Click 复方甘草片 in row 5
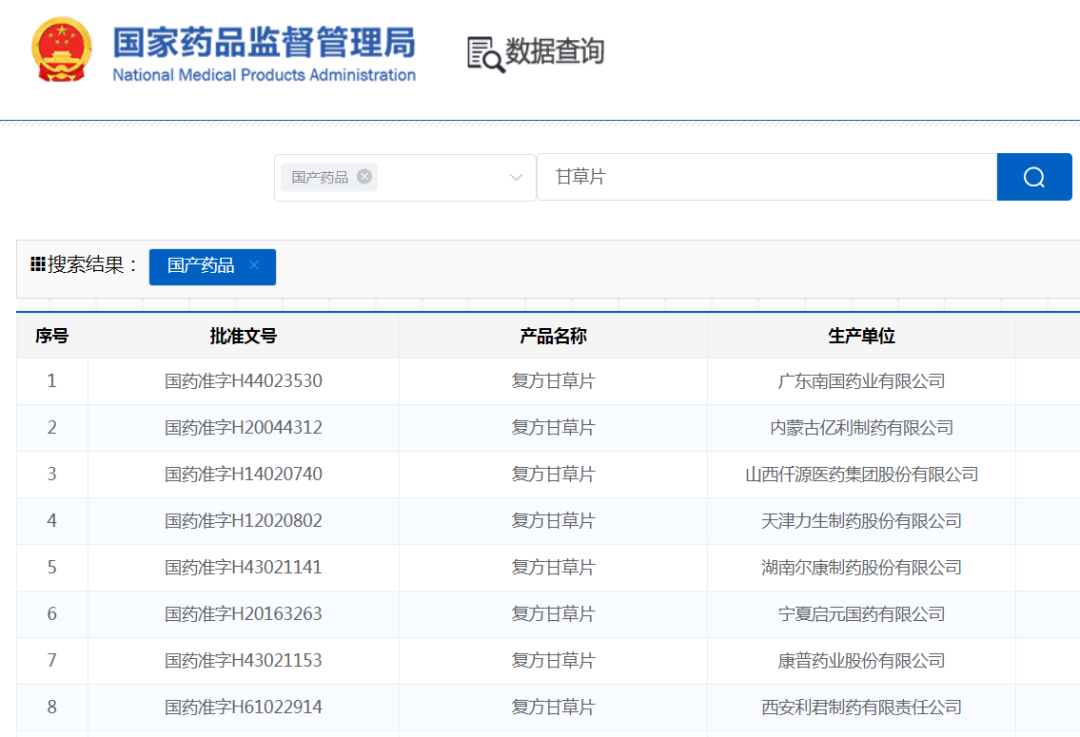 pos(553,568)
